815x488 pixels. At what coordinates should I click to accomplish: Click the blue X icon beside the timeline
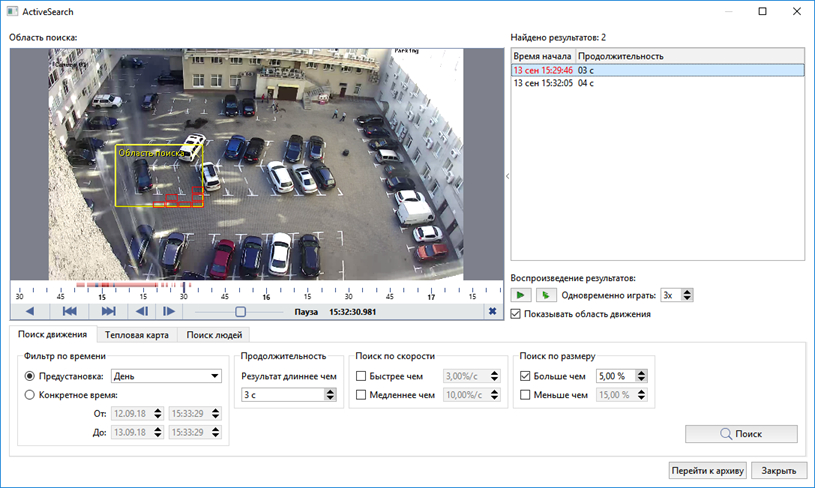[x=492, y=312]
